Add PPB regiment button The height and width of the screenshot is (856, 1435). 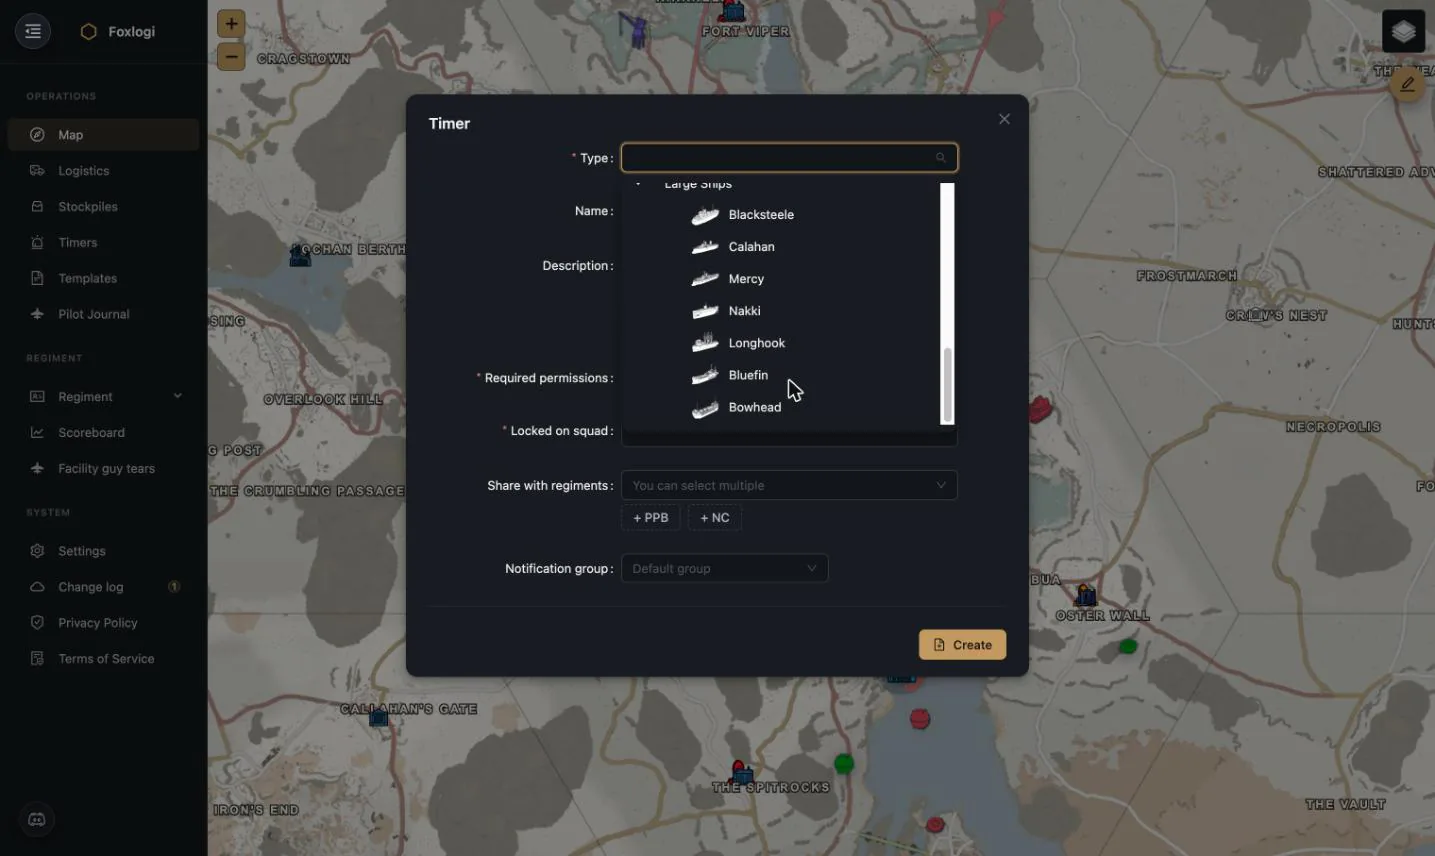point(651,518)
